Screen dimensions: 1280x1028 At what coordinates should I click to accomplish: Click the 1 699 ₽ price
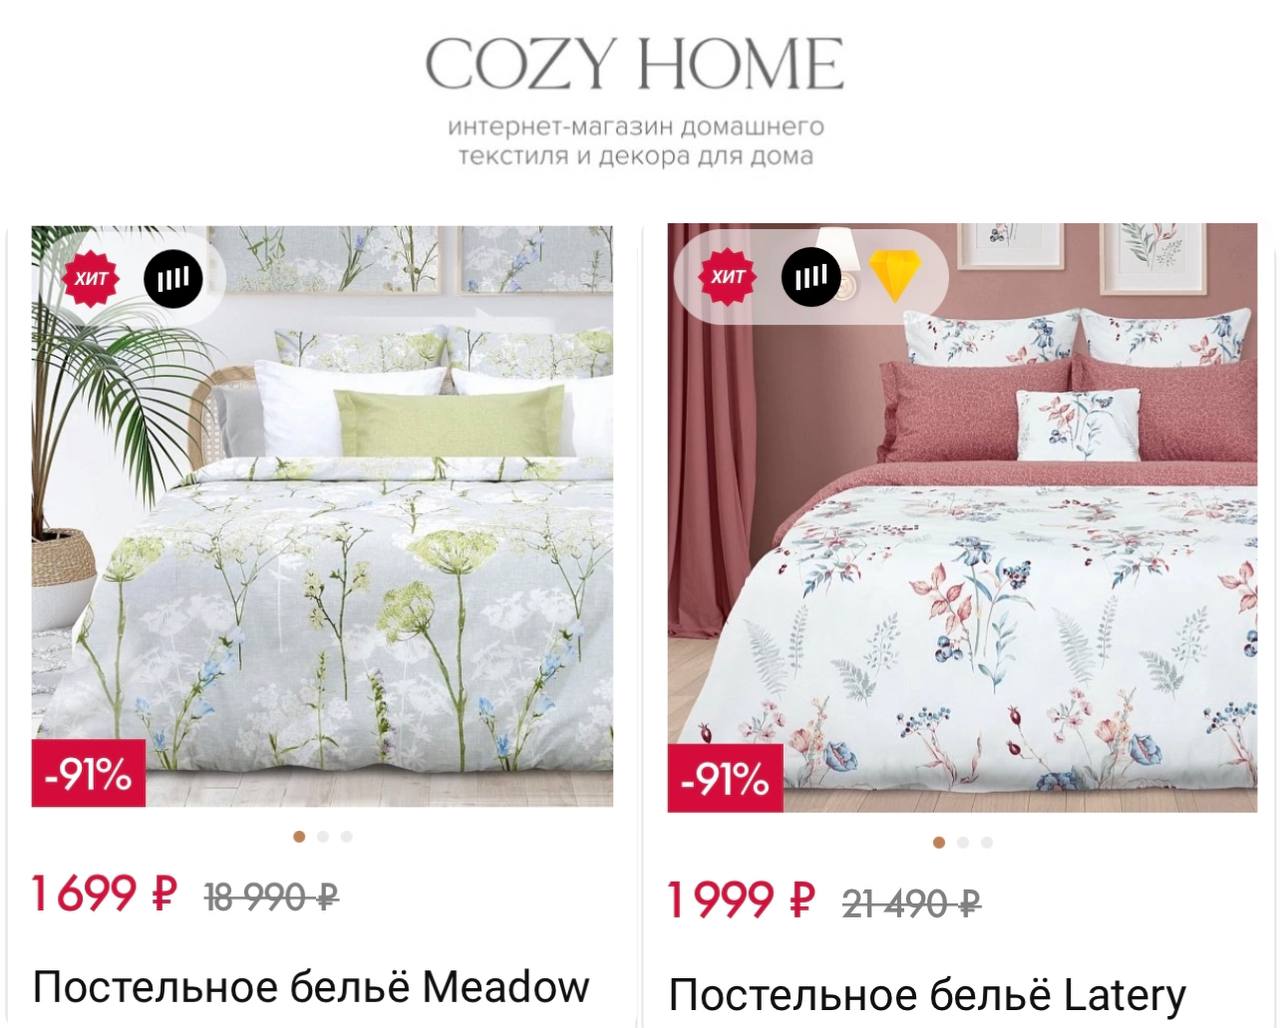click(104, 893)
